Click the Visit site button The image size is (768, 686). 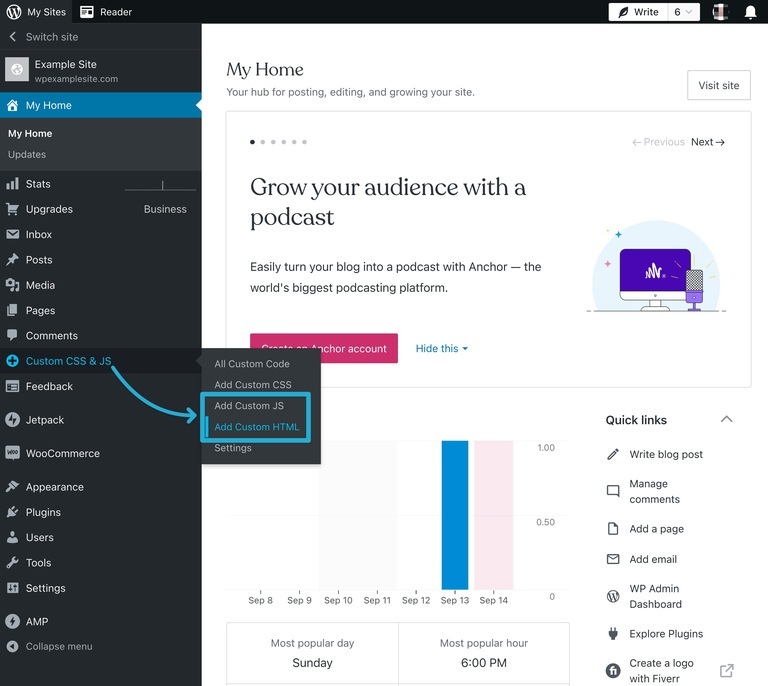(719, 85)
